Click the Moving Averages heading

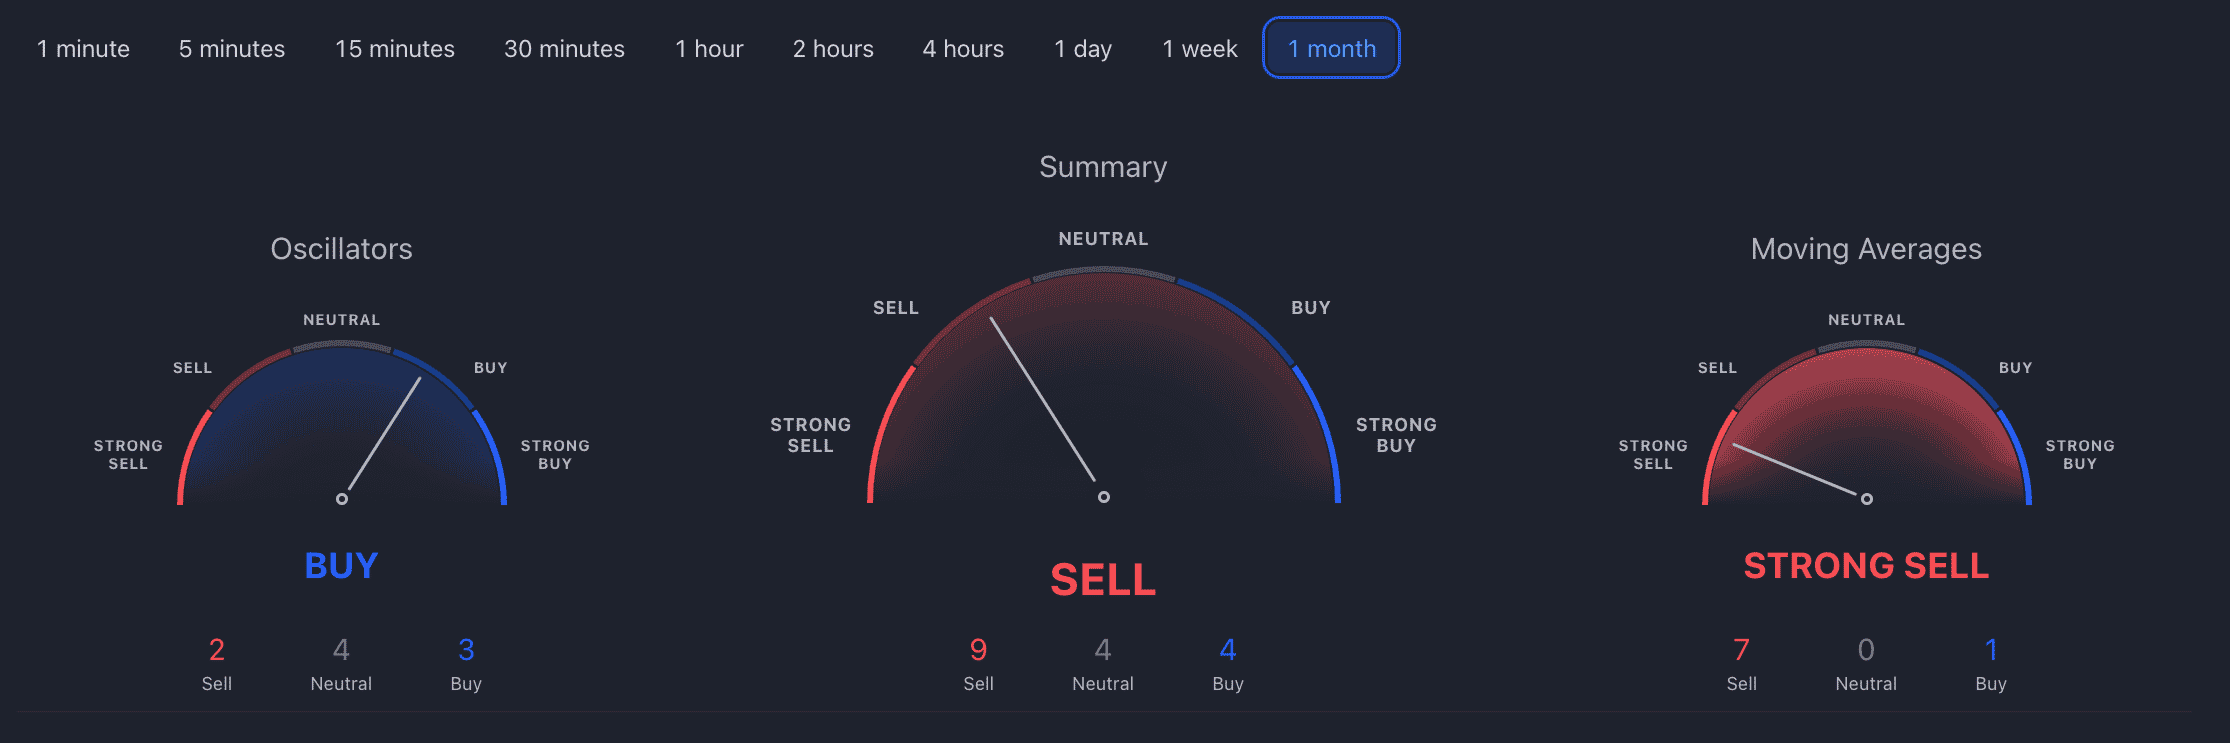point(1866,249)
